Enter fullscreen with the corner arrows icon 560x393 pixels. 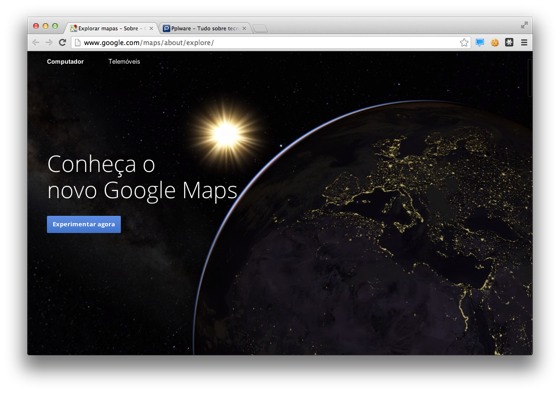[x=524, y=25]
